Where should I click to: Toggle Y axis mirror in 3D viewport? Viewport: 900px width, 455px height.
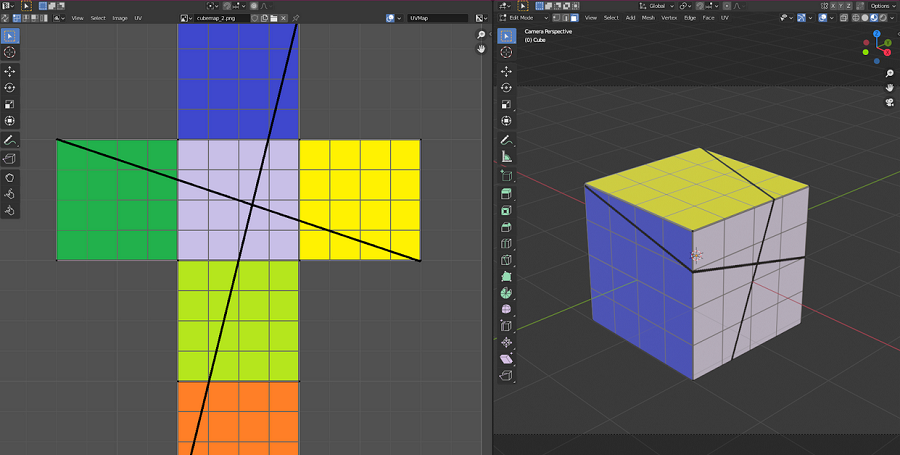click(x=841, y=6)
